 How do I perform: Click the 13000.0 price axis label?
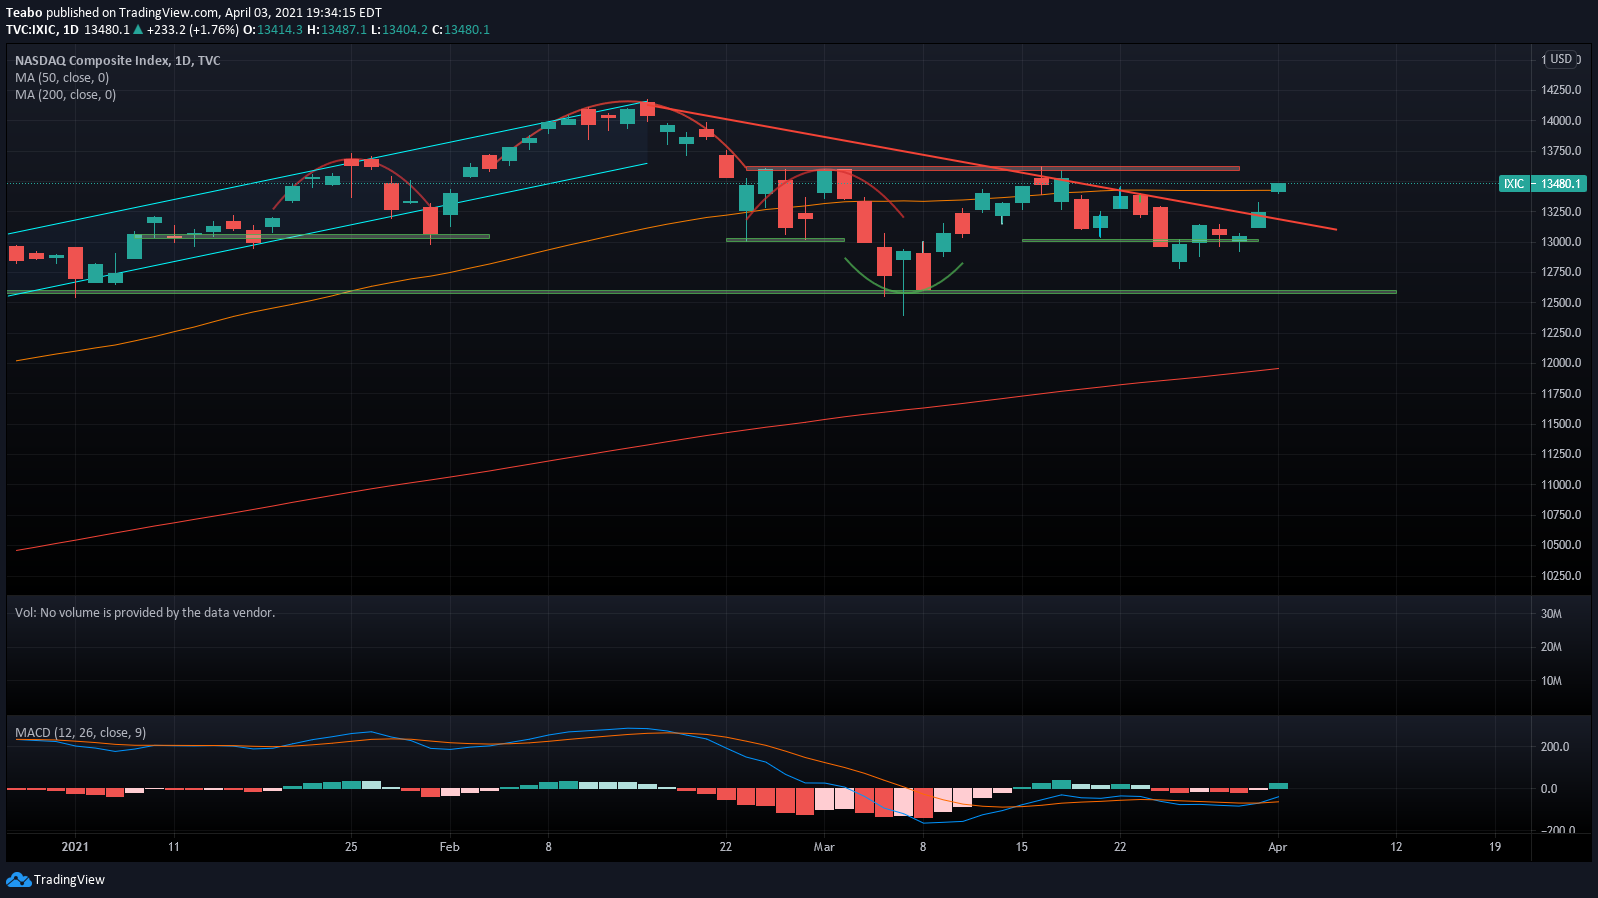coord(1561,242)
